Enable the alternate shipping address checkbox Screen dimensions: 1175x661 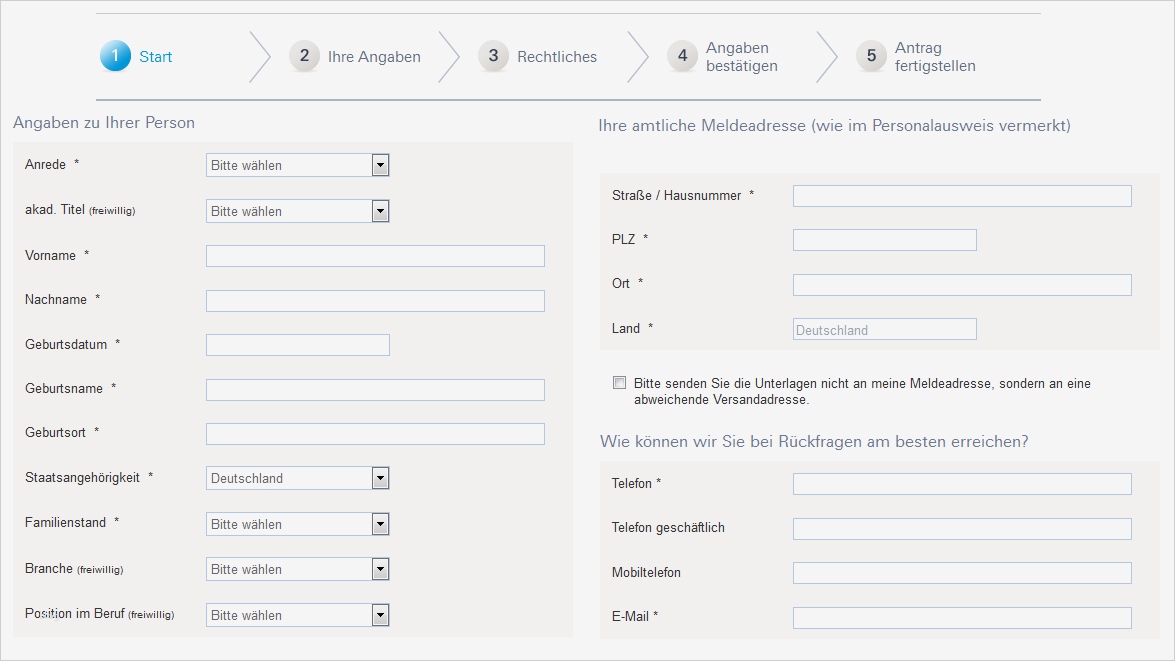[x=620, y=383]
